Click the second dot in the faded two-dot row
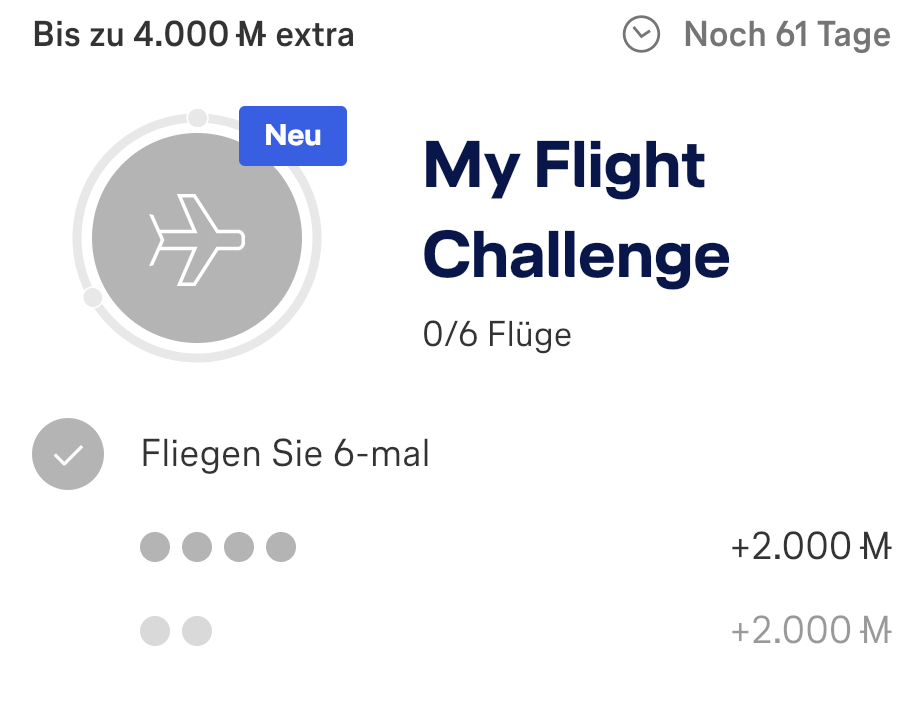 197,631
